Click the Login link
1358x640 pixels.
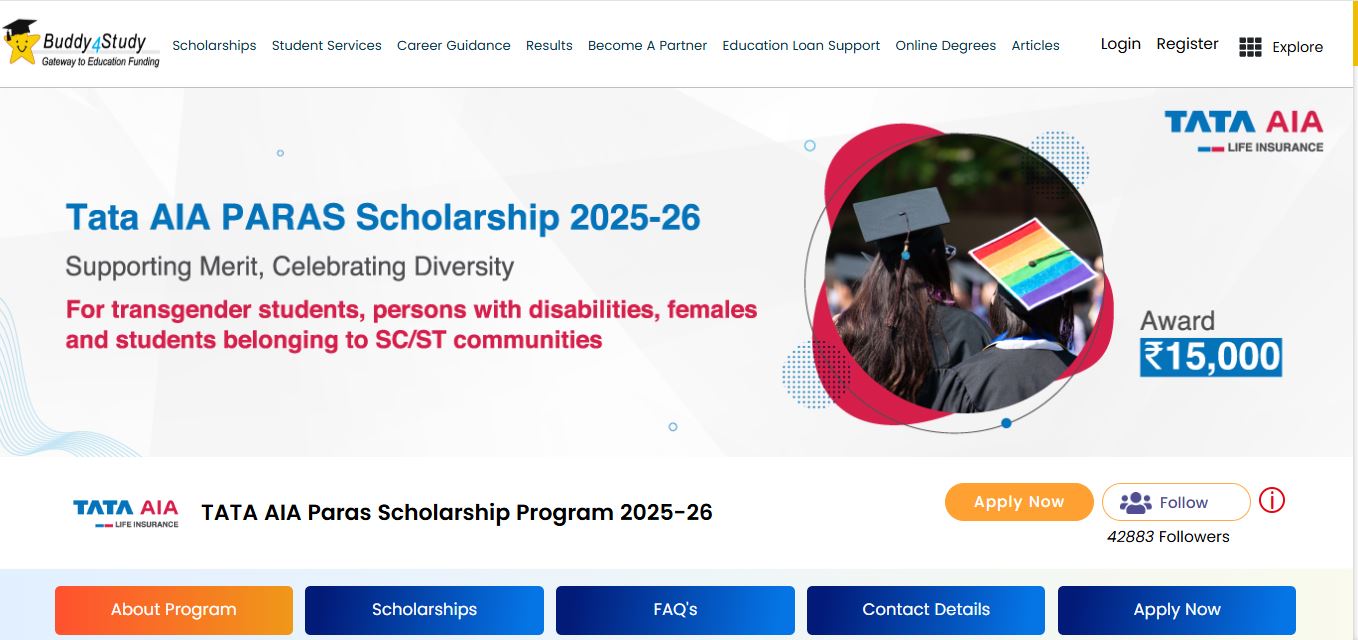pyautogui.click(x=1120, y=44)
